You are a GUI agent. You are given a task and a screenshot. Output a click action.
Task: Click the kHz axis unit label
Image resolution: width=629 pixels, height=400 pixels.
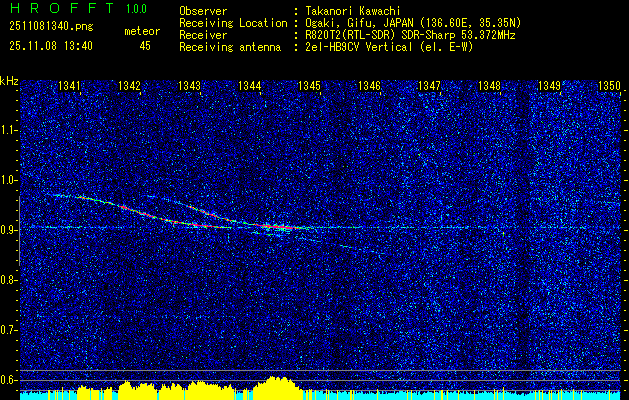(x=9, y=81)
